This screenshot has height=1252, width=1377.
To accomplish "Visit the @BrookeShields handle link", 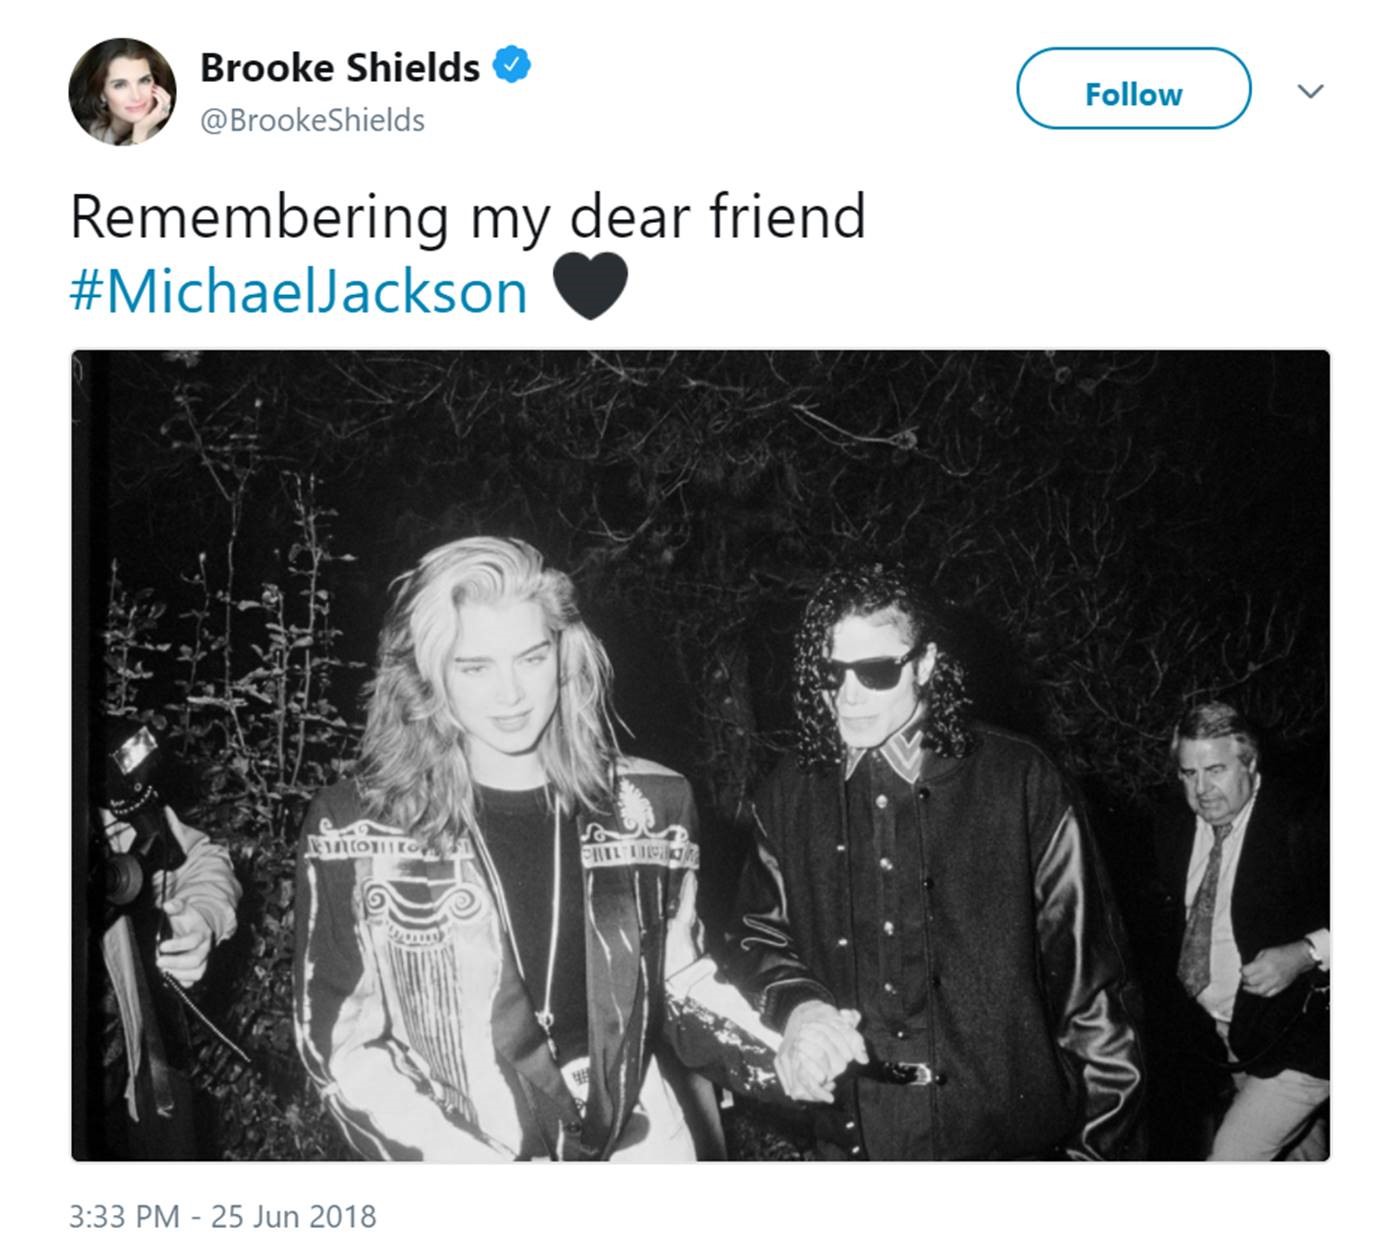I will point(313,120).
